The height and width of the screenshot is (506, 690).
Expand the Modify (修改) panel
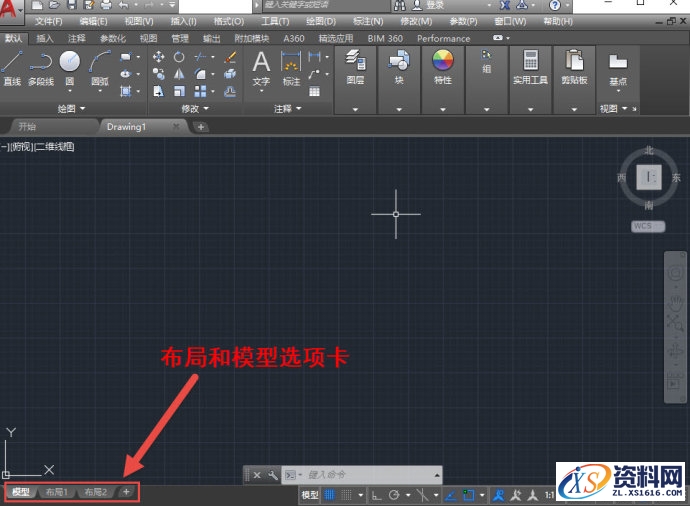tap(195, 108)
